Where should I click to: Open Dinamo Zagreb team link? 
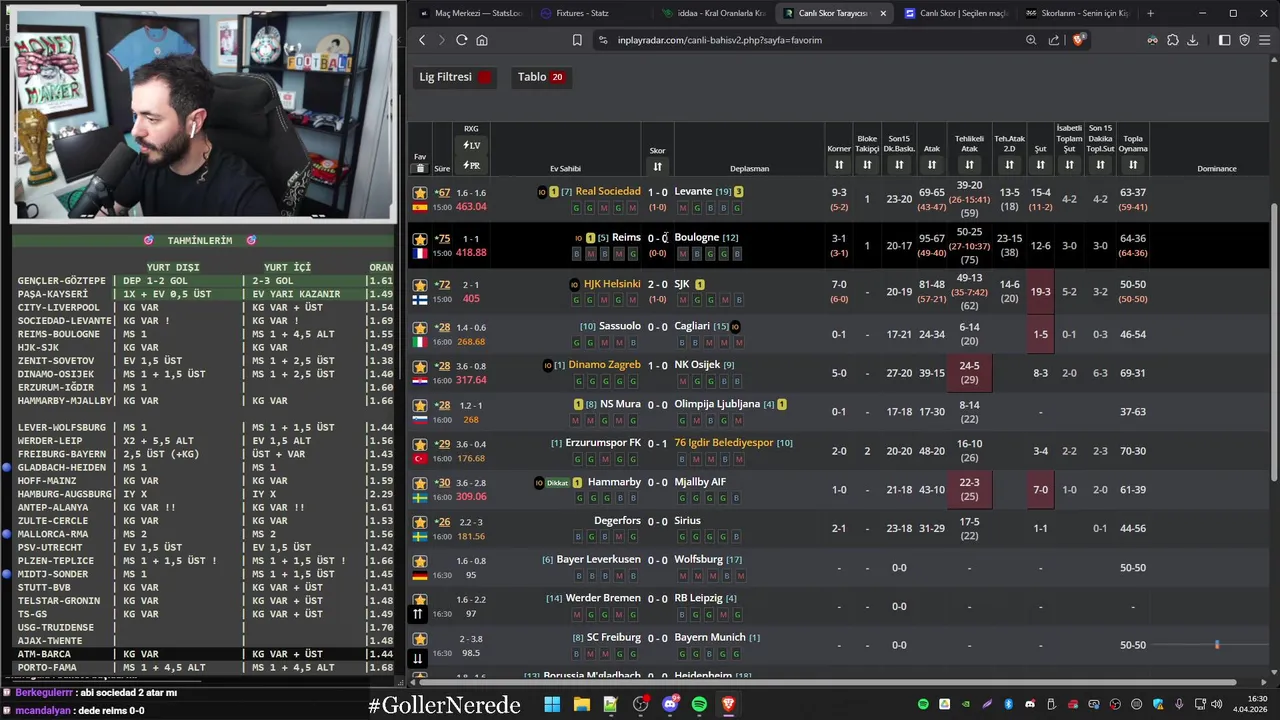pyautogui.click(x=604, y=365)
